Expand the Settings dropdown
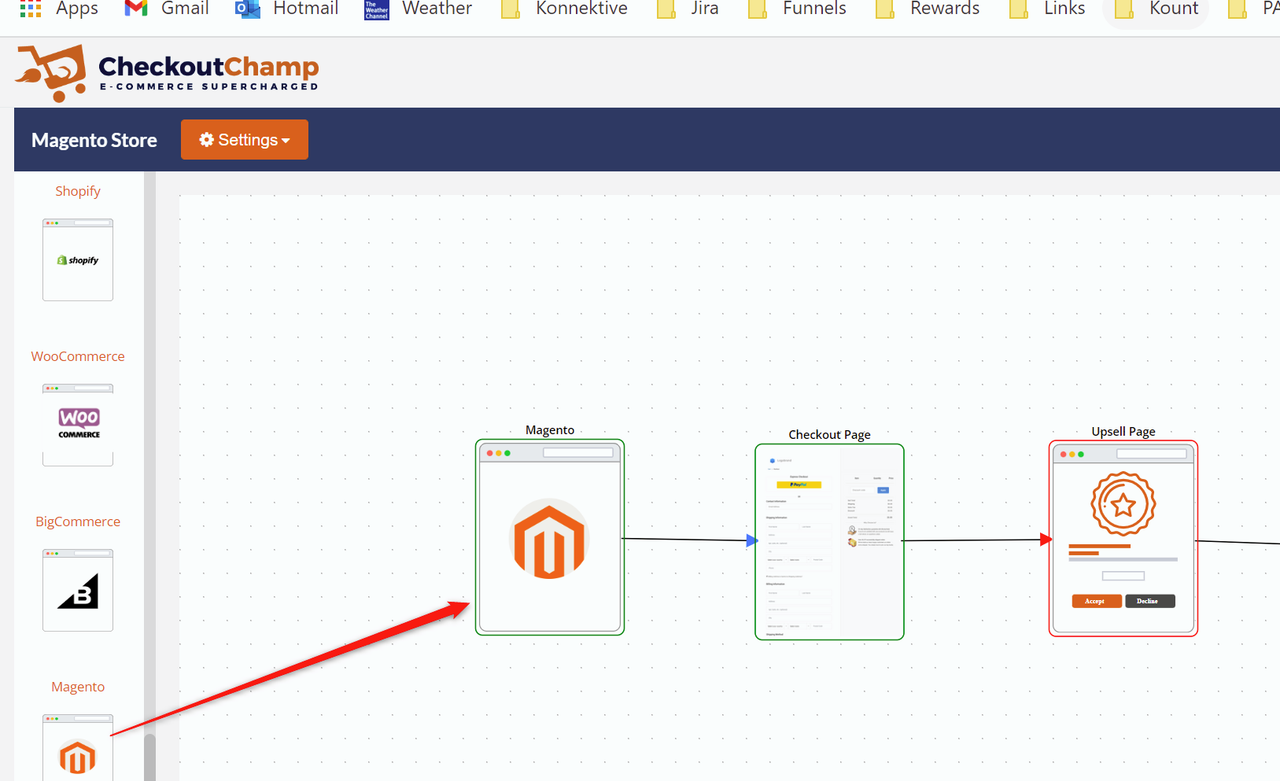The width and height of the screenshot is (1280, 781). [x=244, y=140]
